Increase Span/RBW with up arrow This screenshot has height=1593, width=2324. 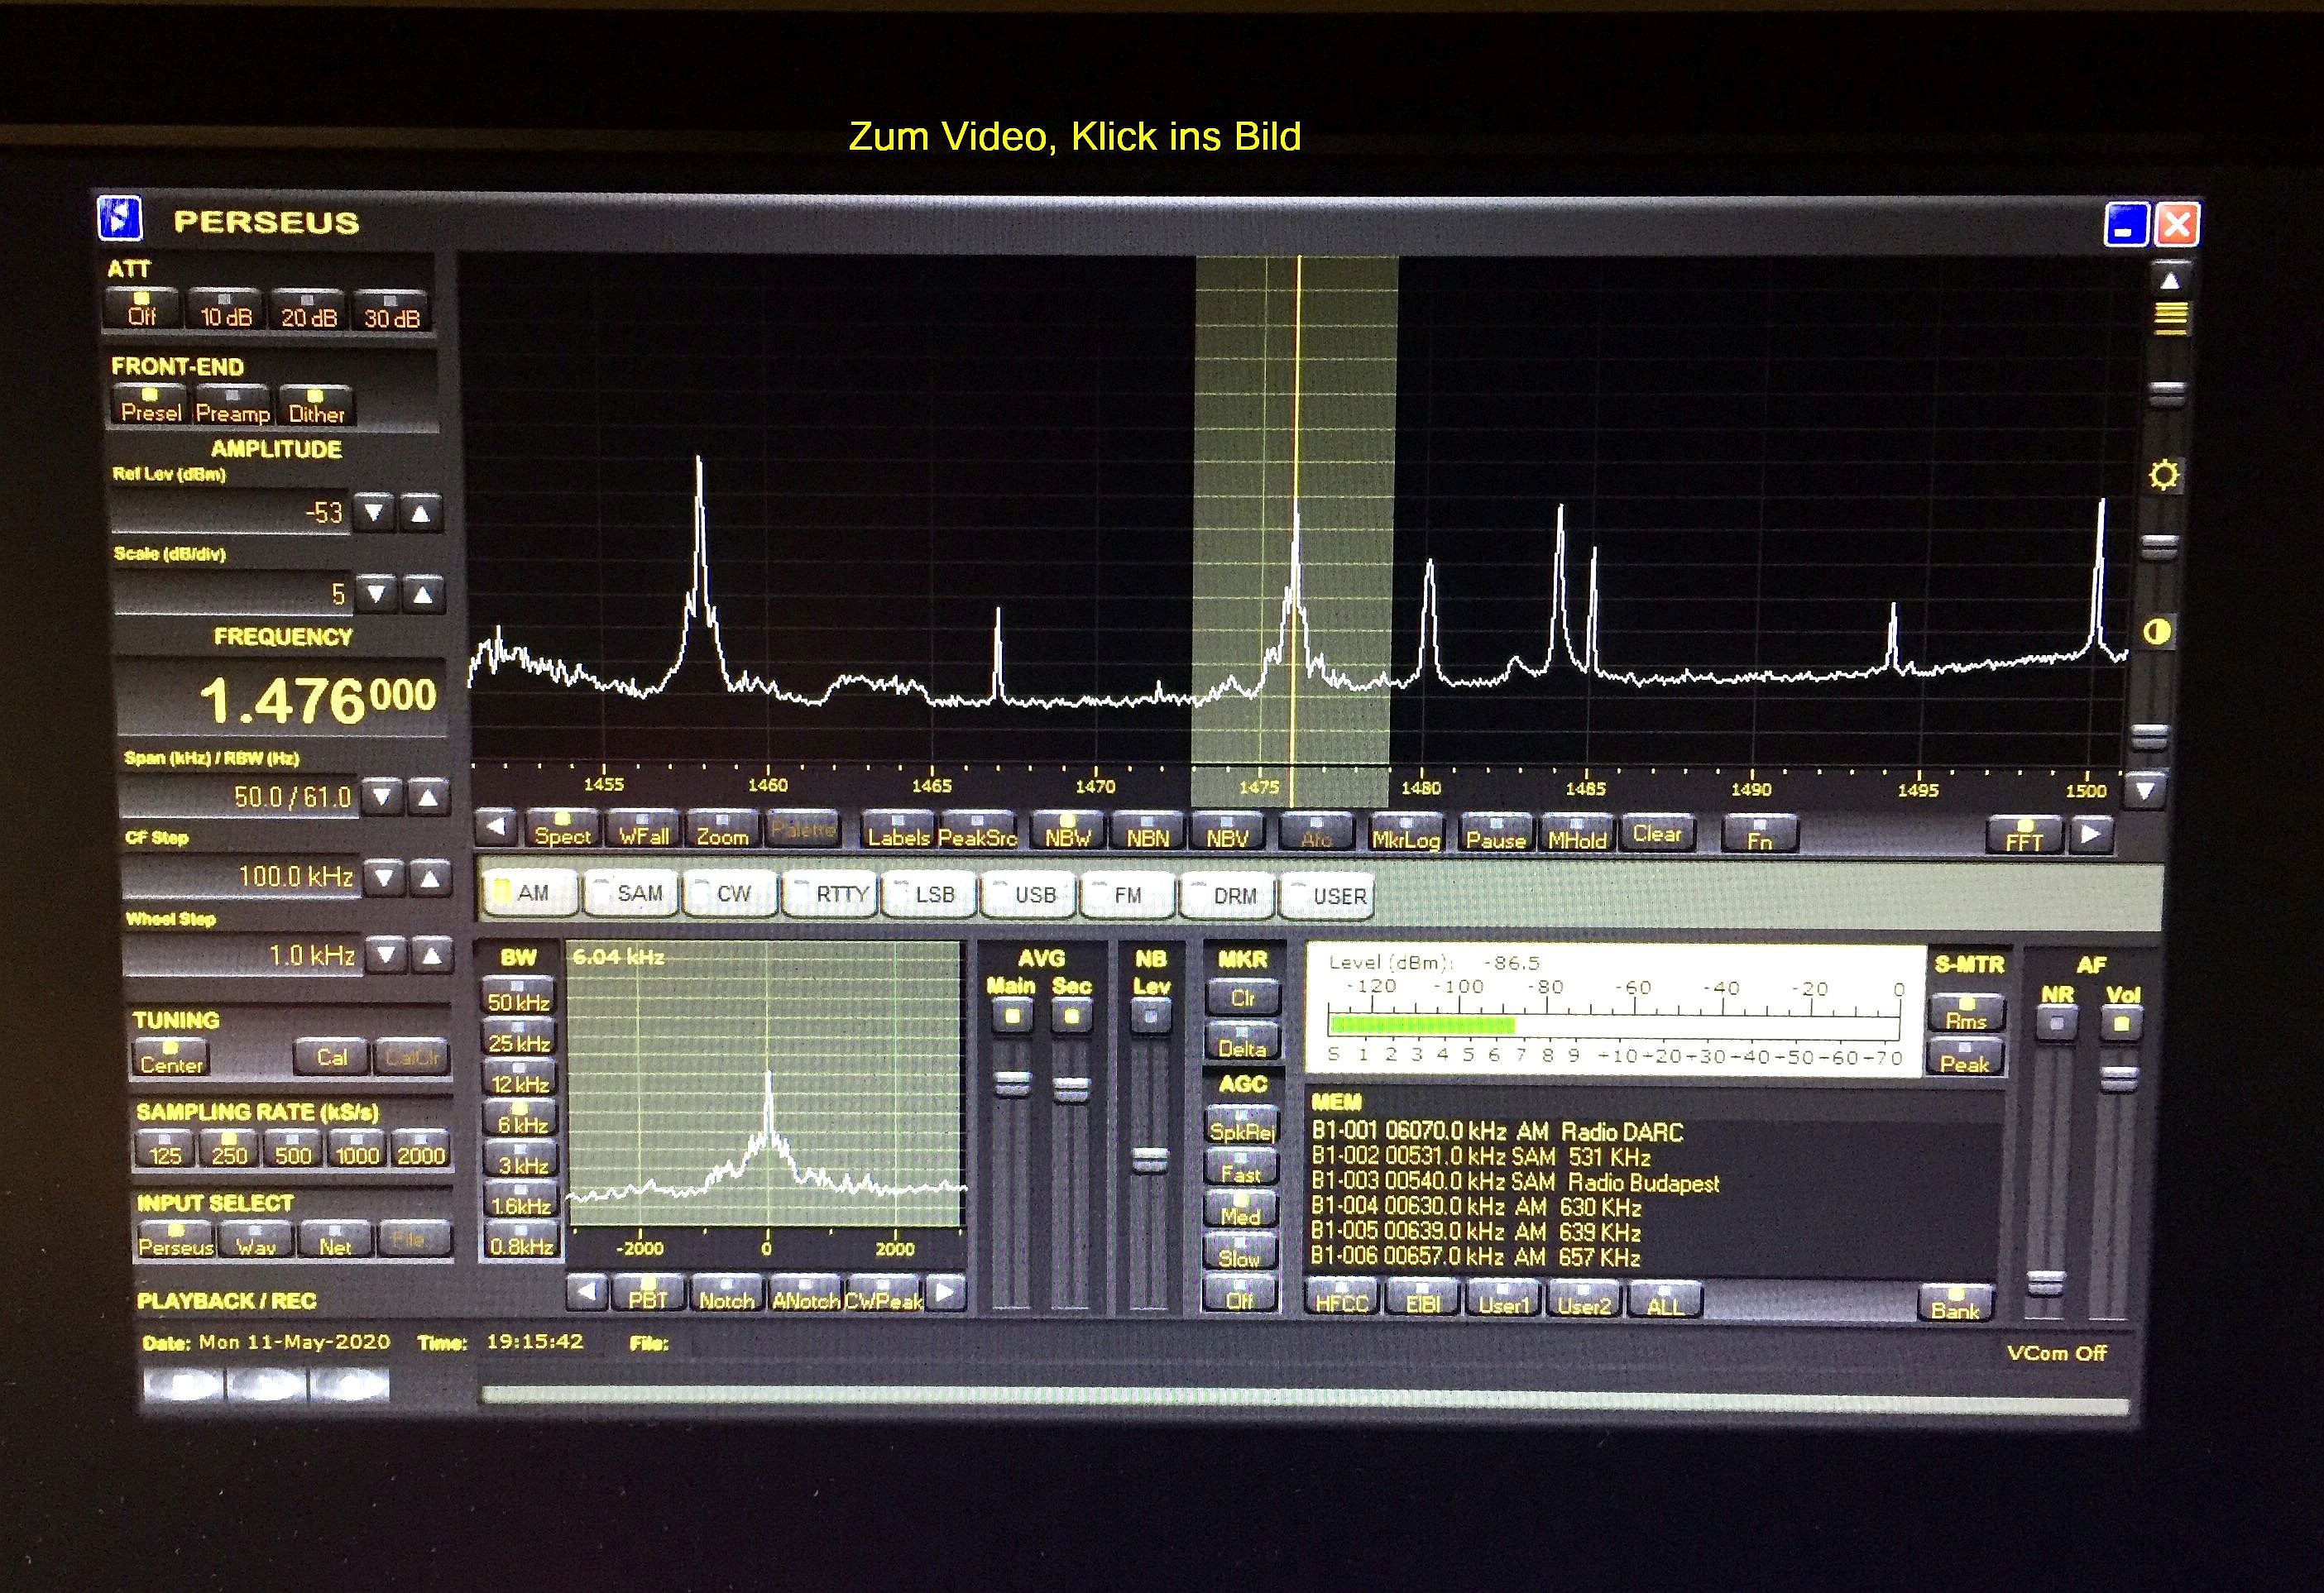point(428,796)
